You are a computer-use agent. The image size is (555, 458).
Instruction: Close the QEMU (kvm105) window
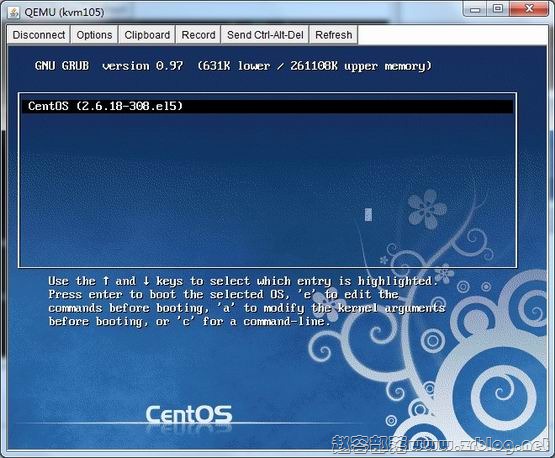point(529,9)
